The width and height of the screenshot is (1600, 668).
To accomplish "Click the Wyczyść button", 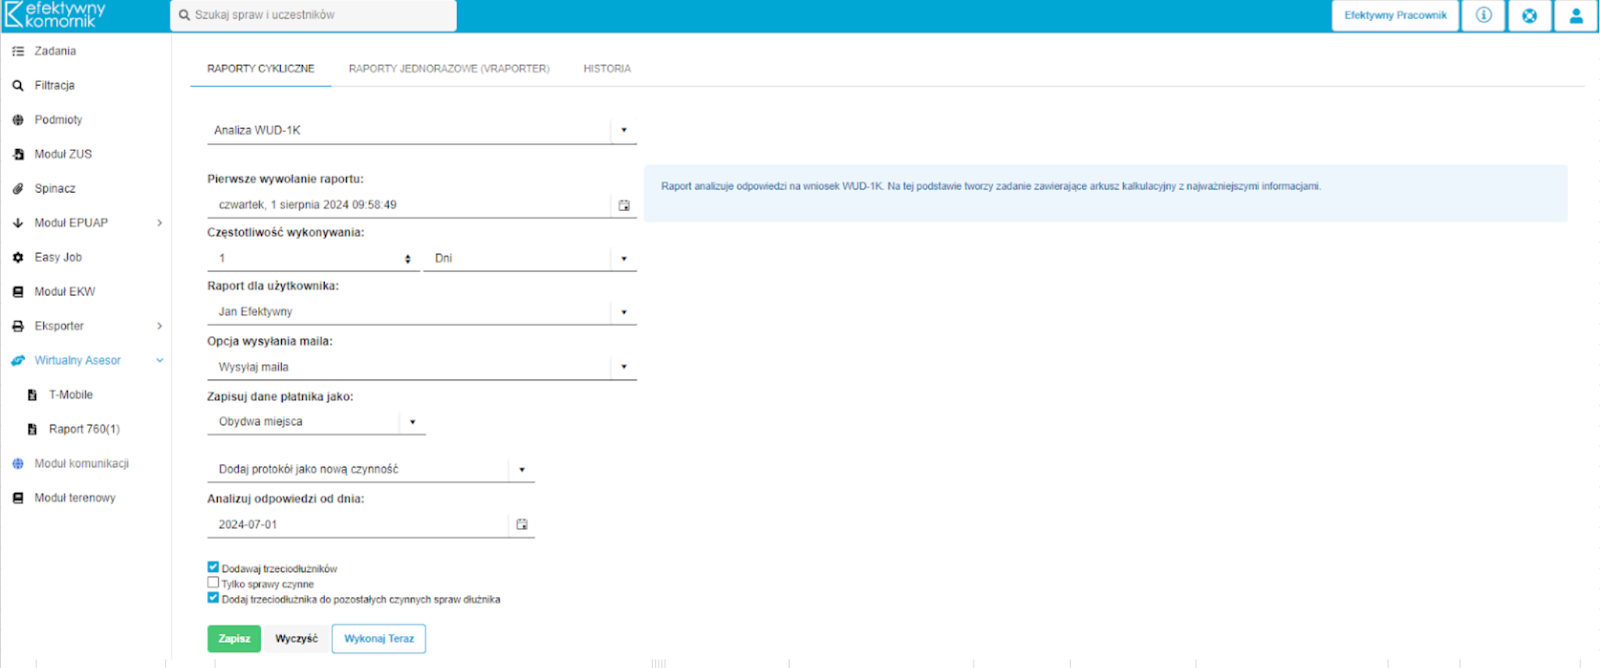I will (x=297, y=639).
